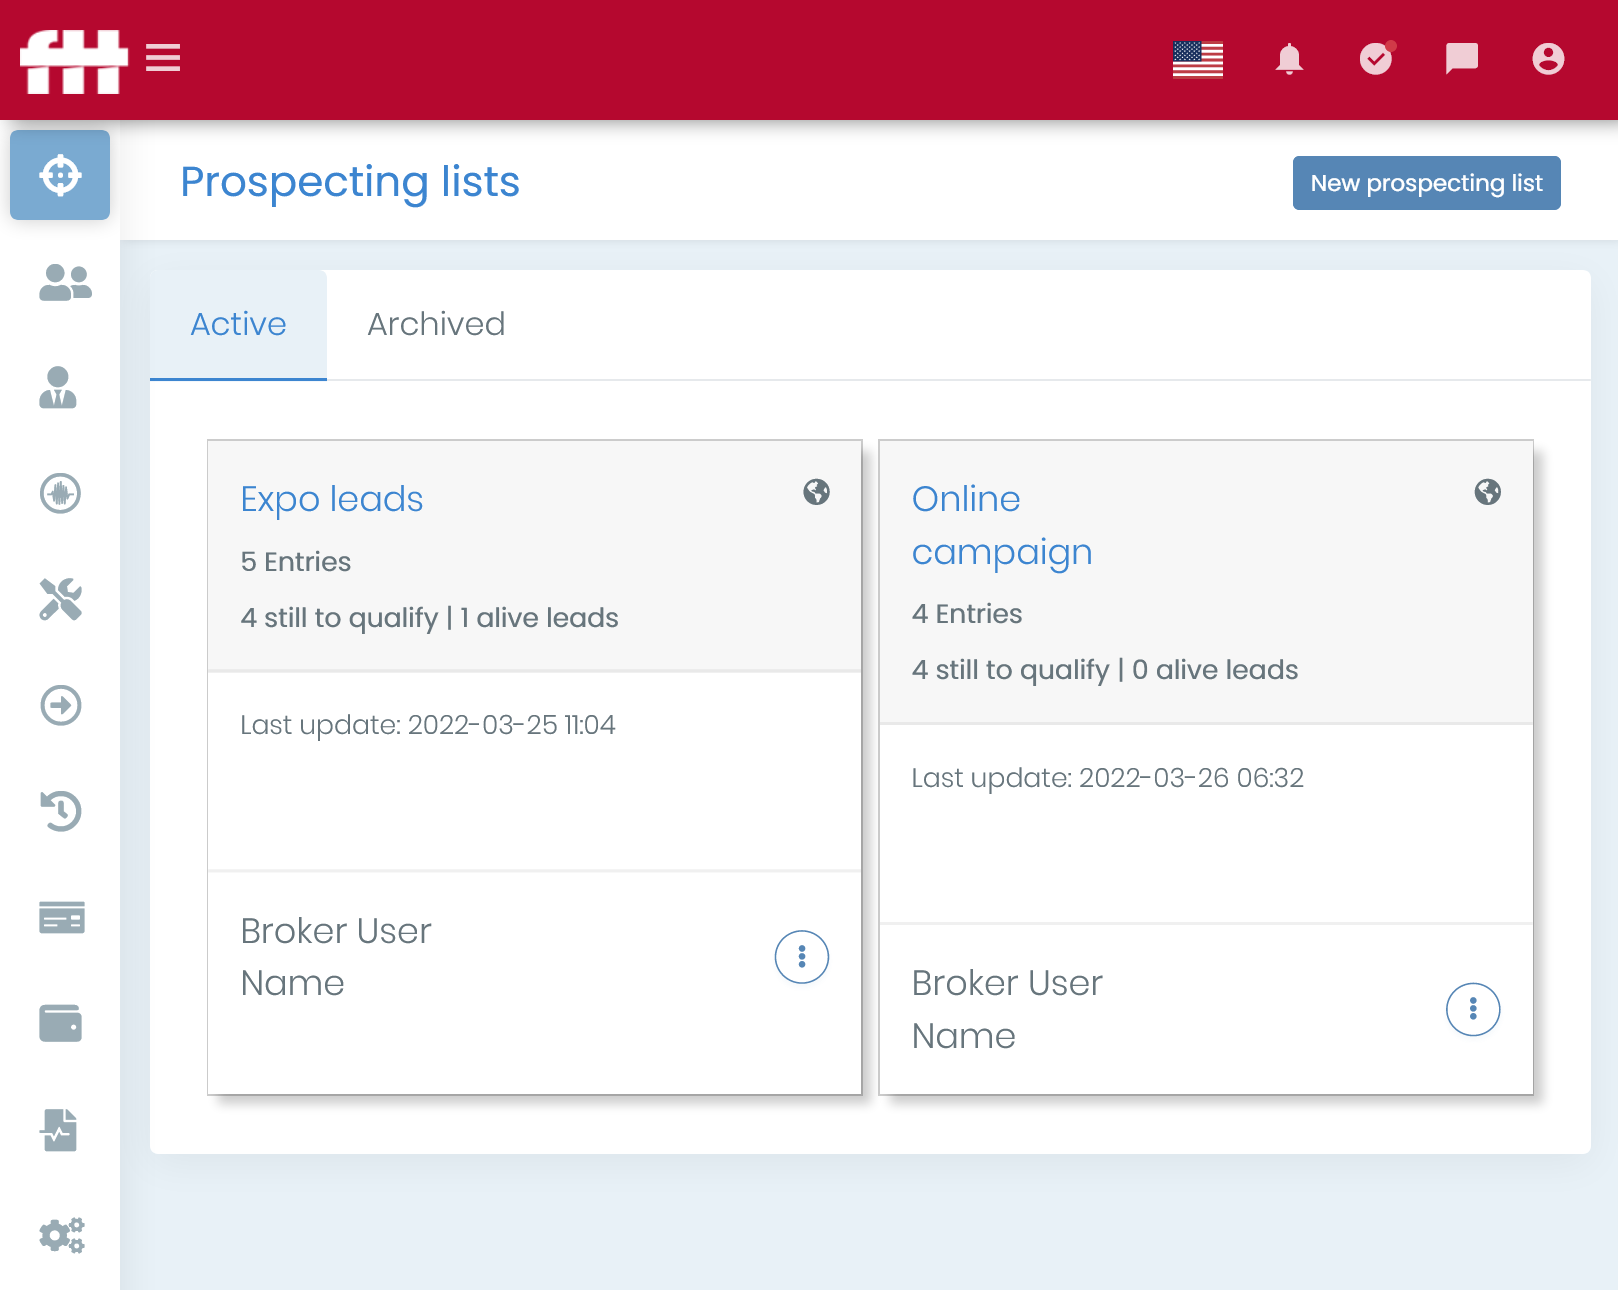The height and width of the screenshot is (1290, 1618).
Task: Click '4 still to qualify | 1 alive leads'
Action: [x=430, y=618]
